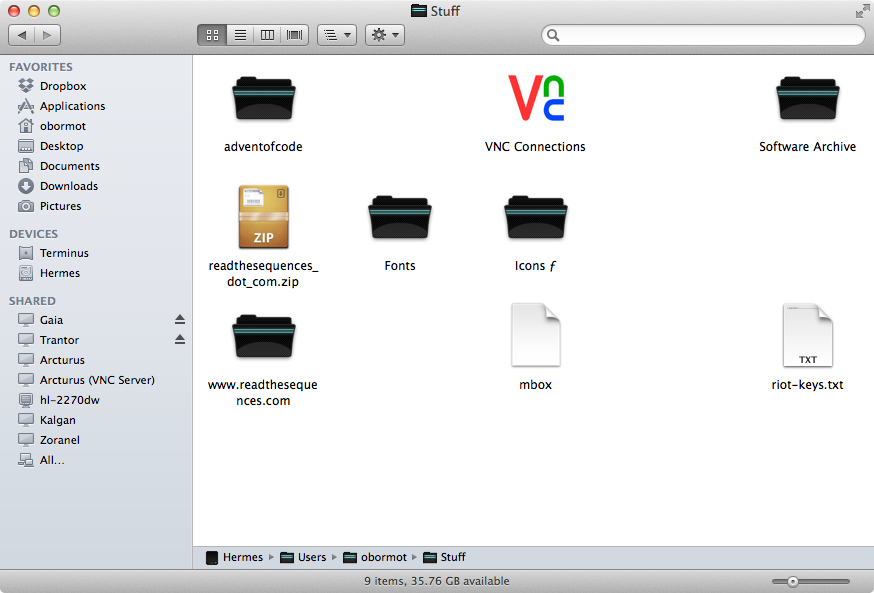
Task: Switch to icon view
Action: tap(212, 35)
